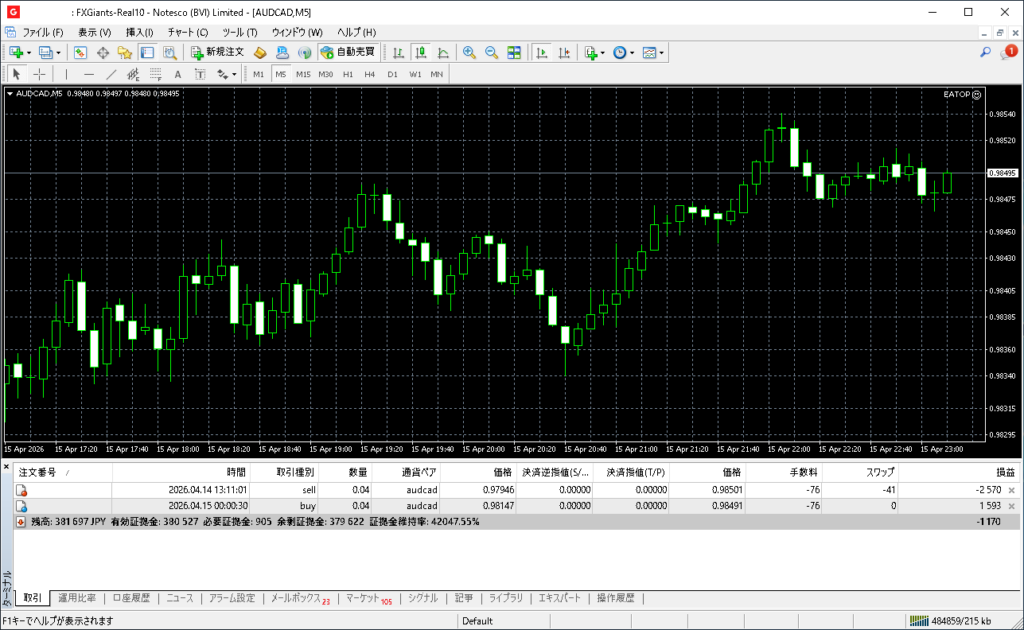
Task: Expand the indicators list dropdown
Action: [x=603, y=52]
